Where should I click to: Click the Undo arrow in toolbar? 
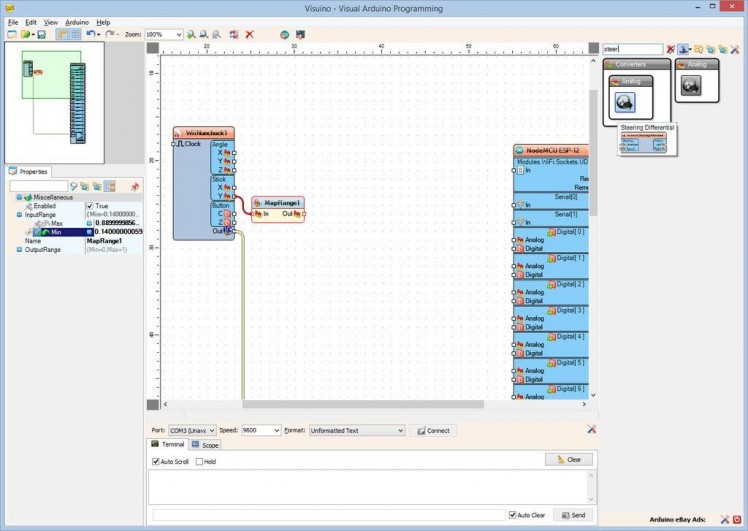[x=91, y=34]
